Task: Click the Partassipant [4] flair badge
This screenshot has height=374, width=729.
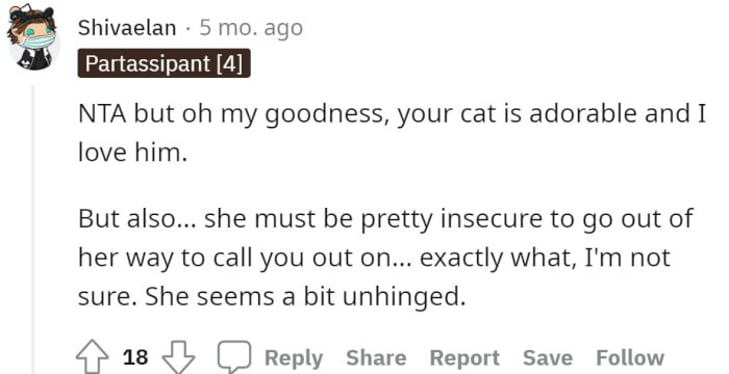Action: [164, 63]
